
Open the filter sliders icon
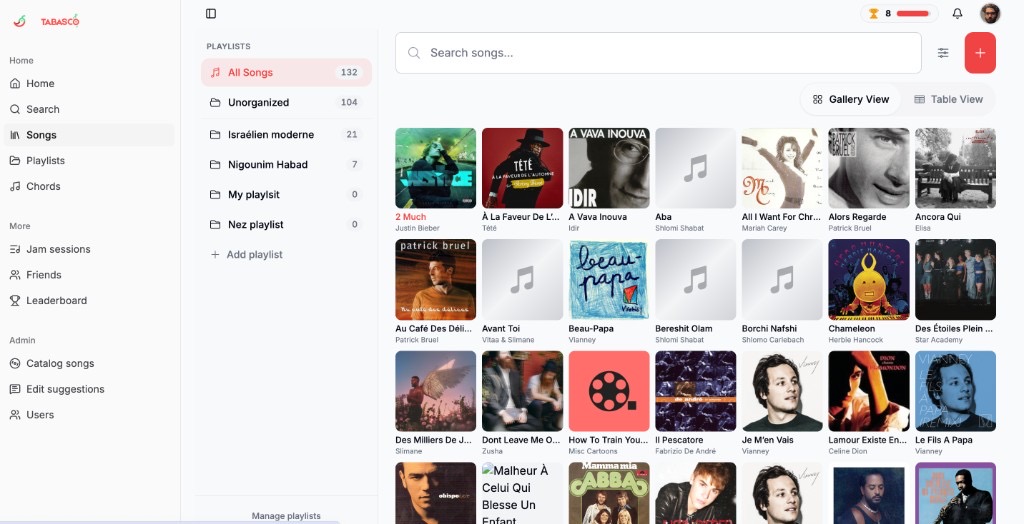pyautogui.click(x=943, y=53)
